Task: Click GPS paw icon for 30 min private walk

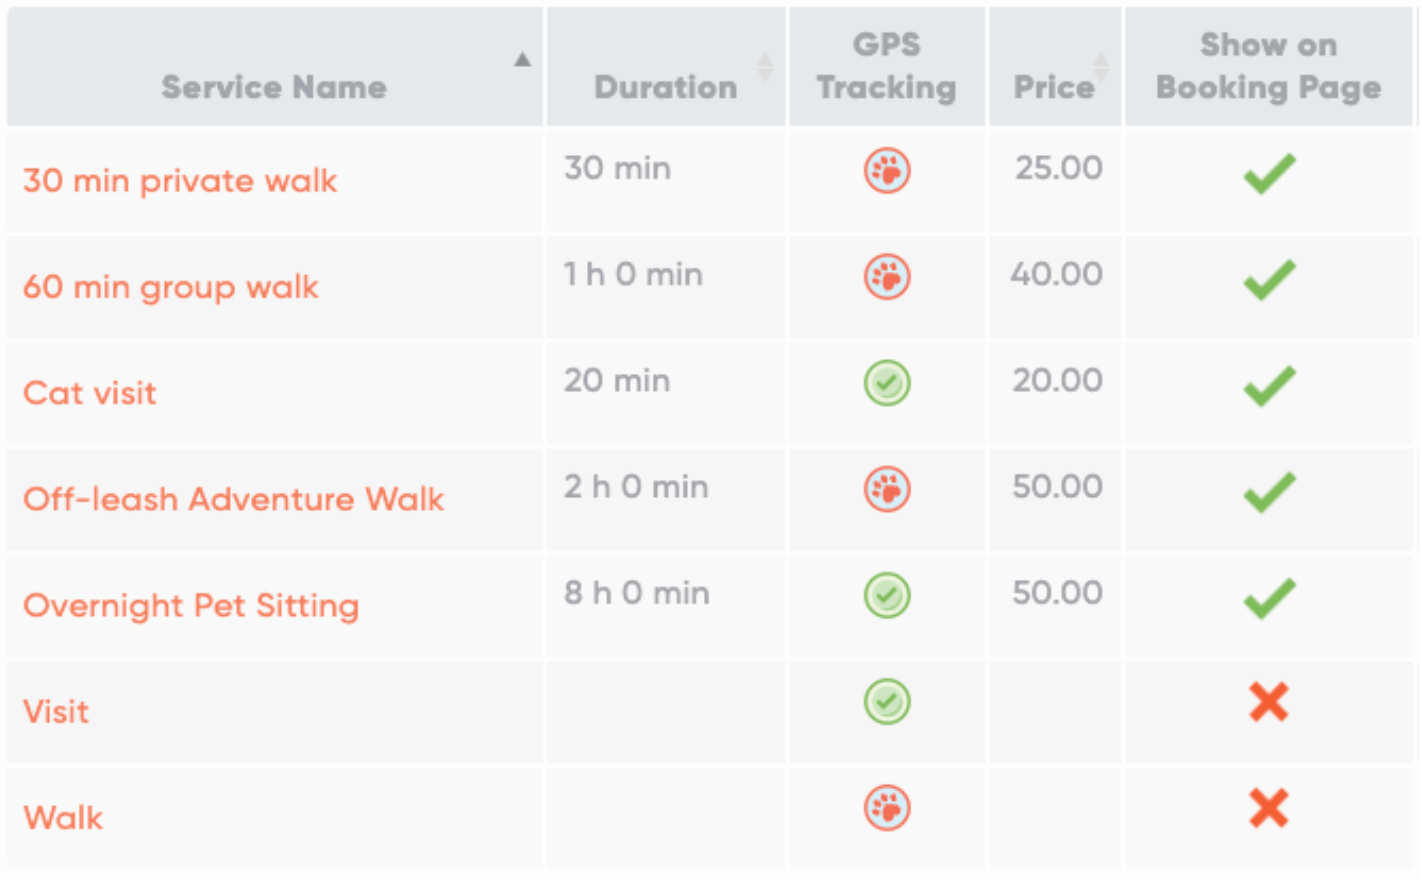Action: click(886, 171)
